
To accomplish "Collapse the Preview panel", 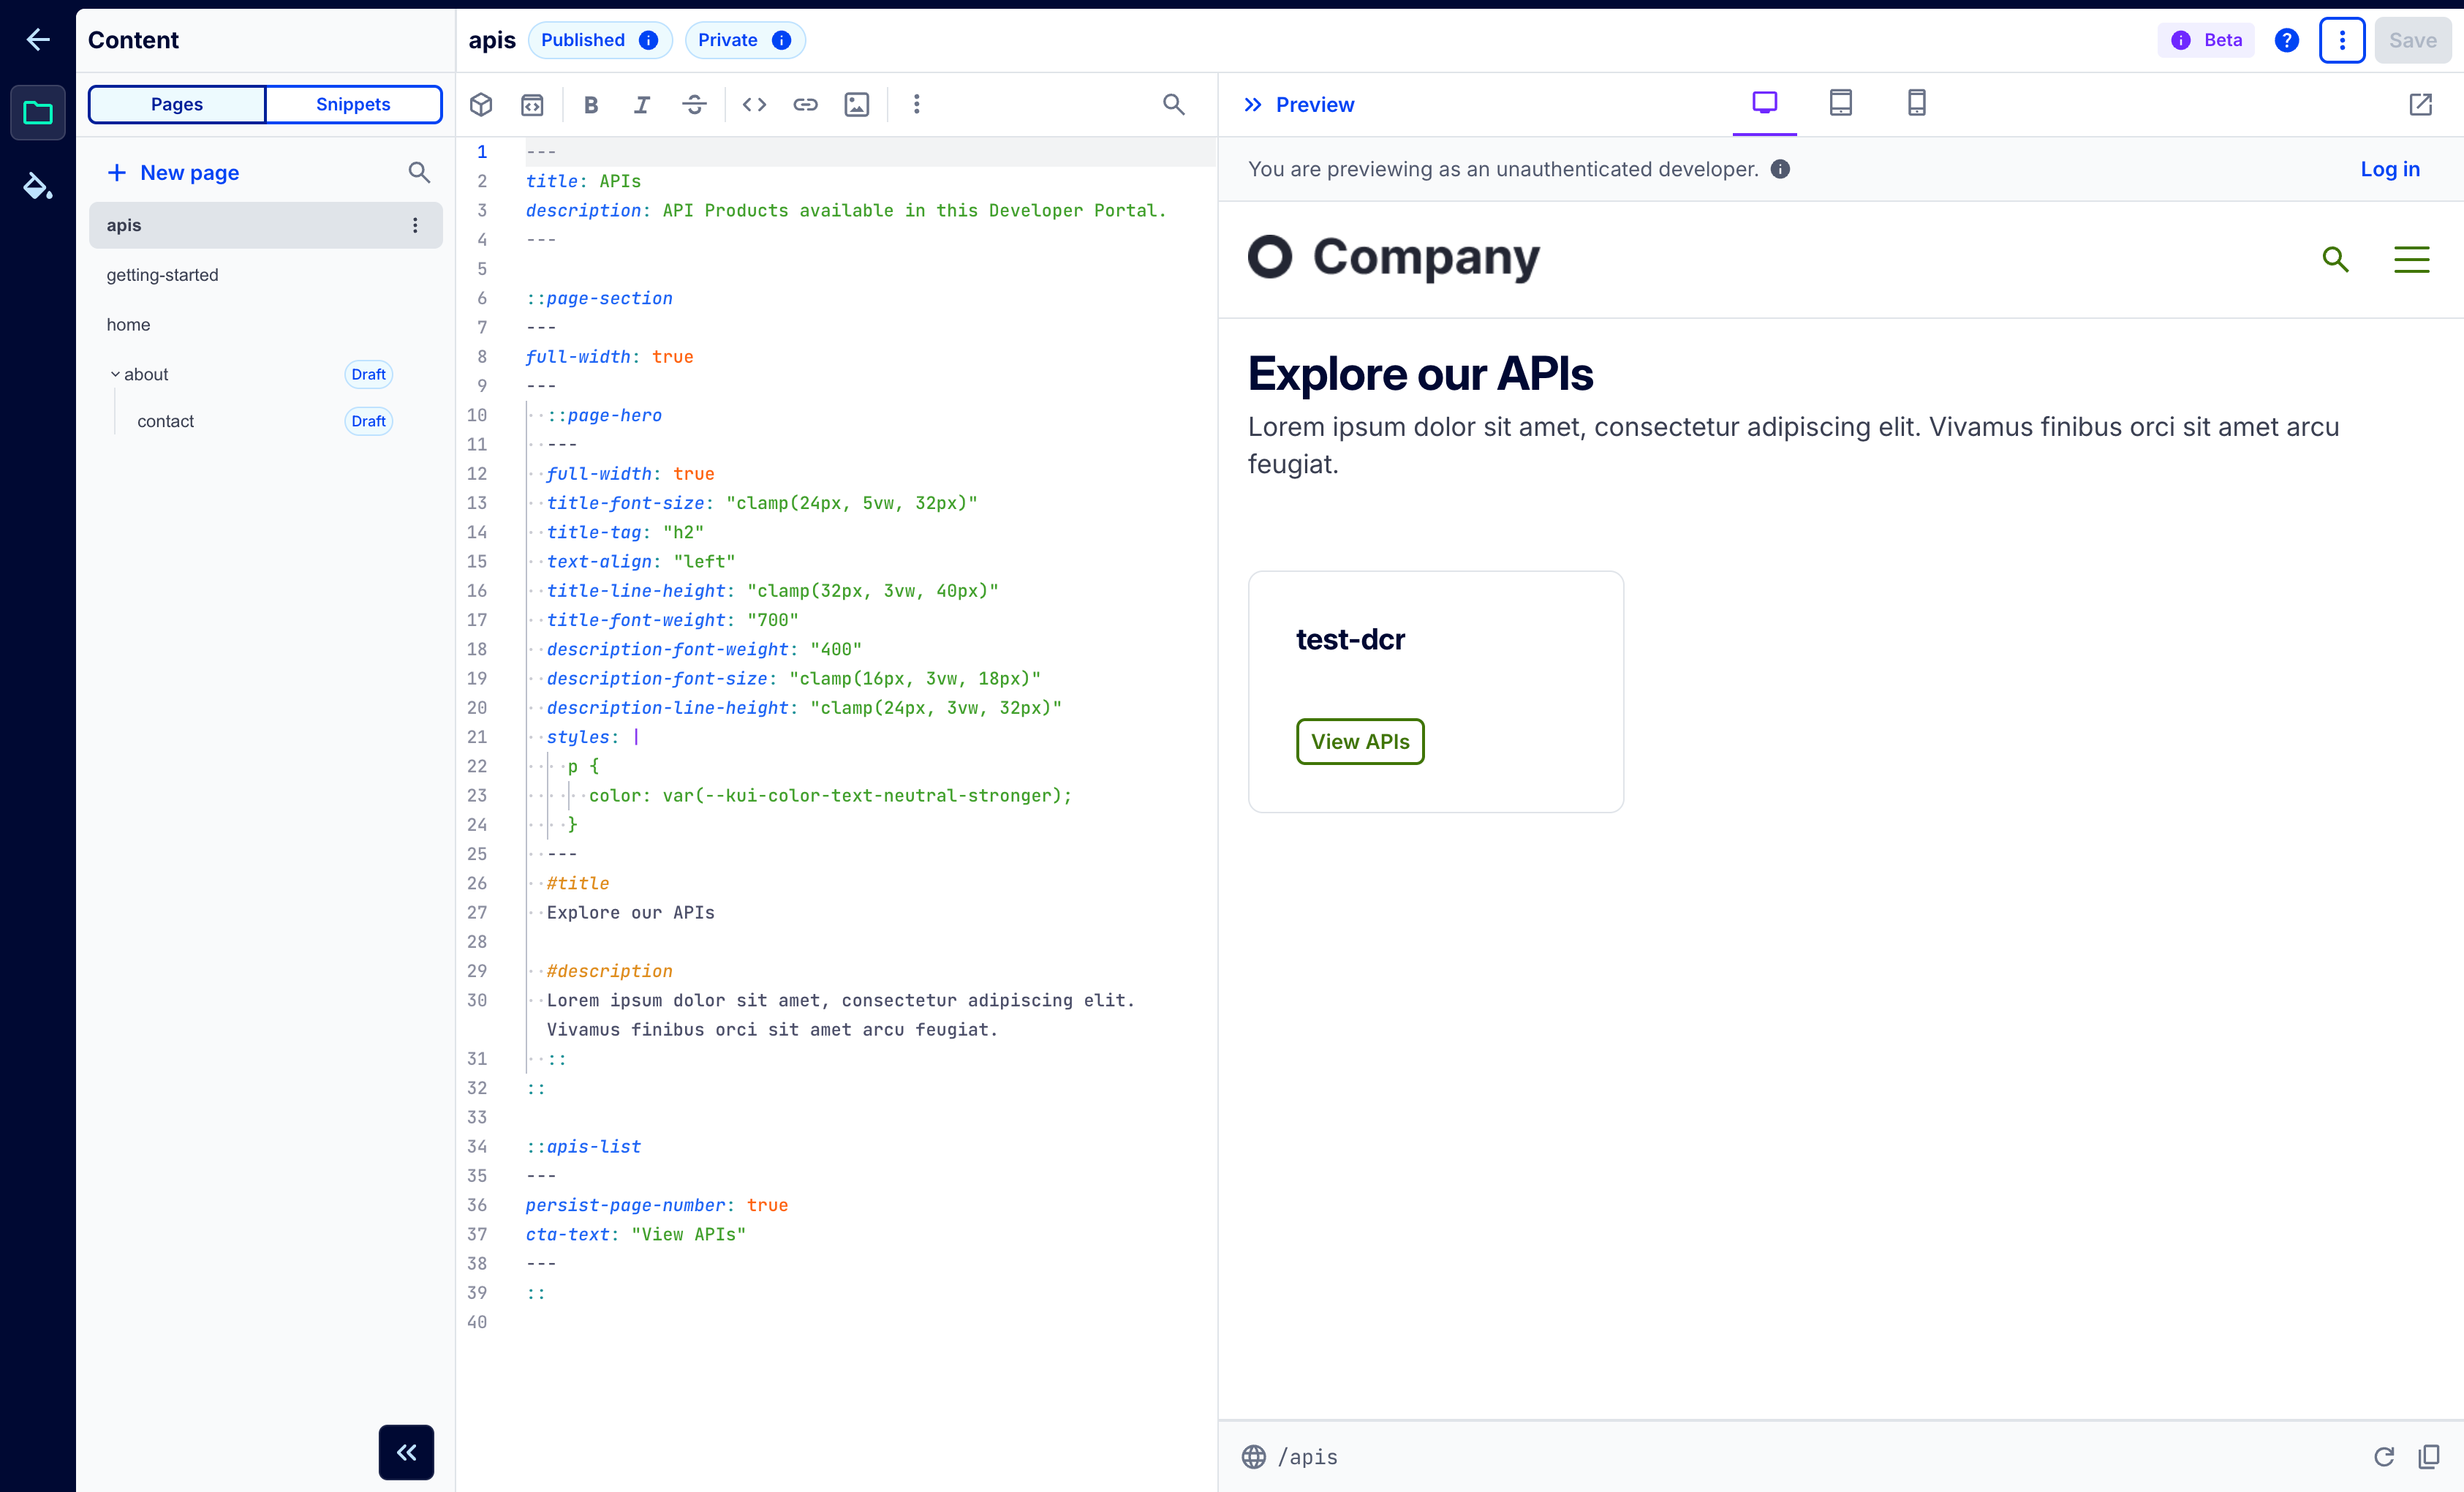I will pyautogui.click(x=1253, y=105).
